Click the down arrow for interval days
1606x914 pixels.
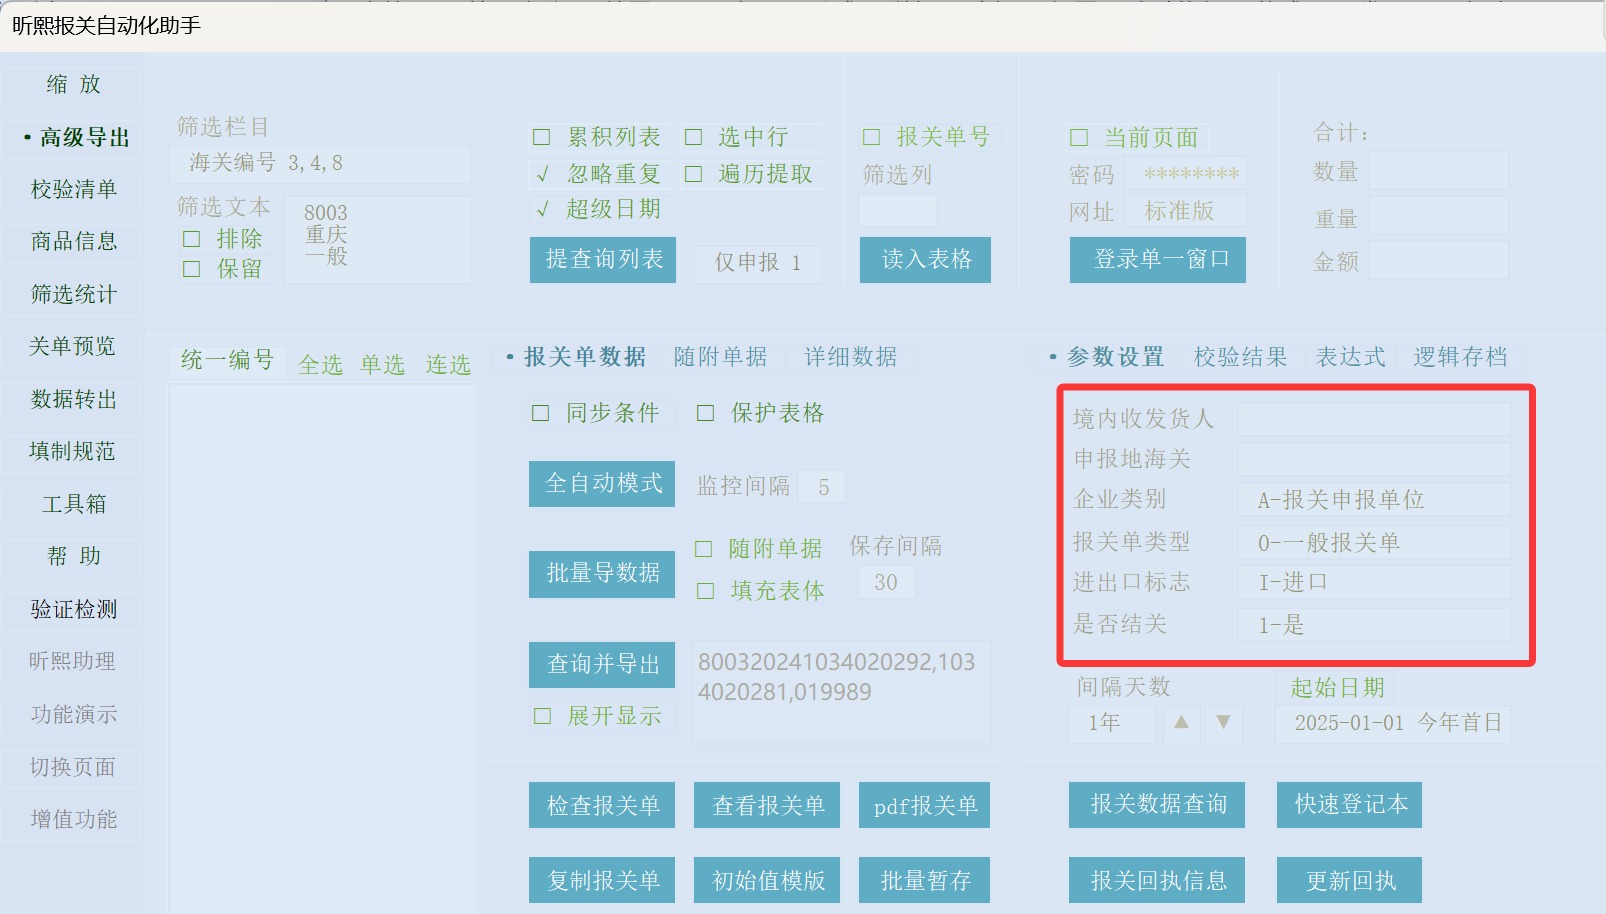(x=1223, y=722)
